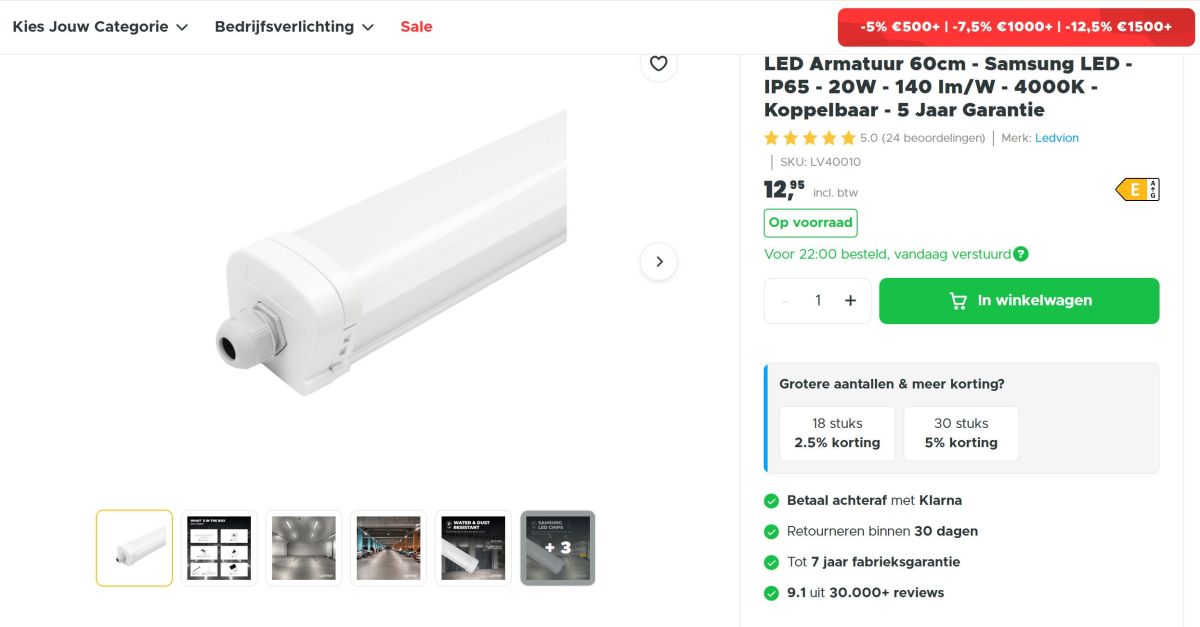Click the quantity number input field

coord(818,301)
